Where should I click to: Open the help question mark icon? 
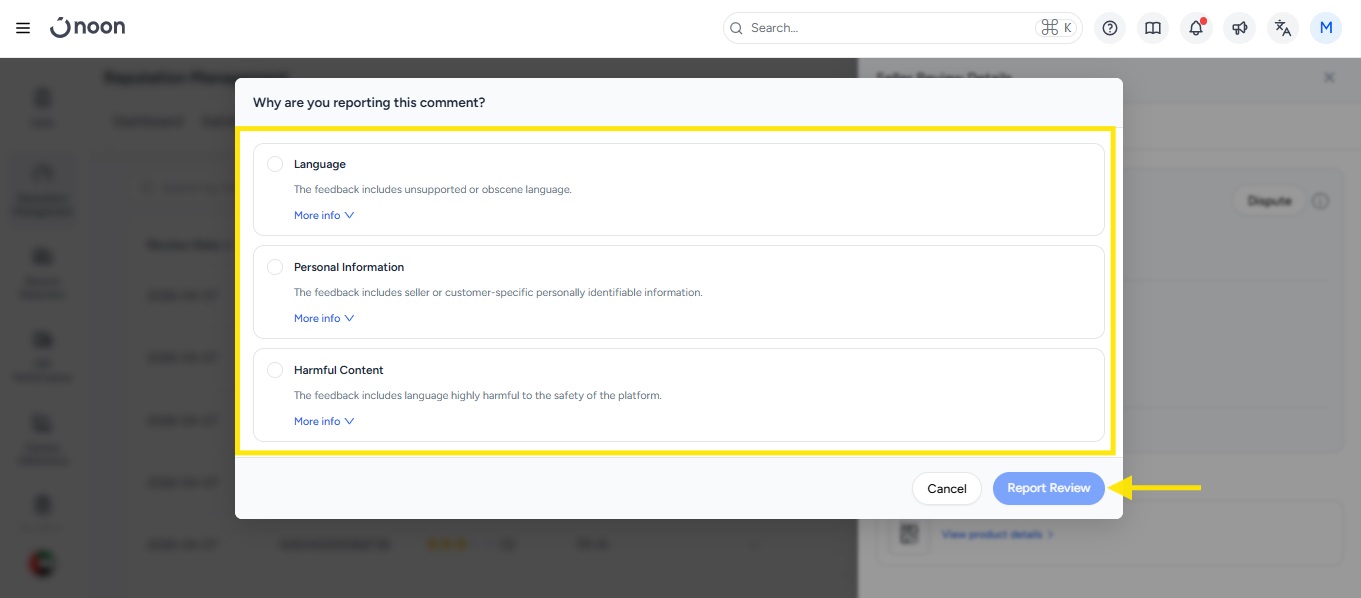[1109, 28]
